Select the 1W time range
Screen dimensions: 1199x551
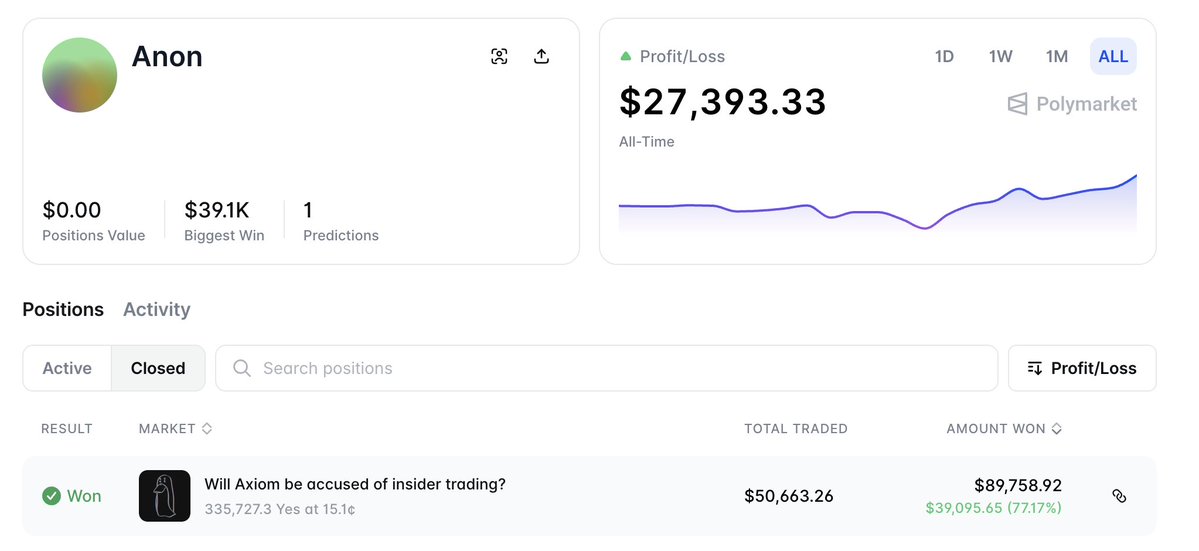(x=1000, y=57)
